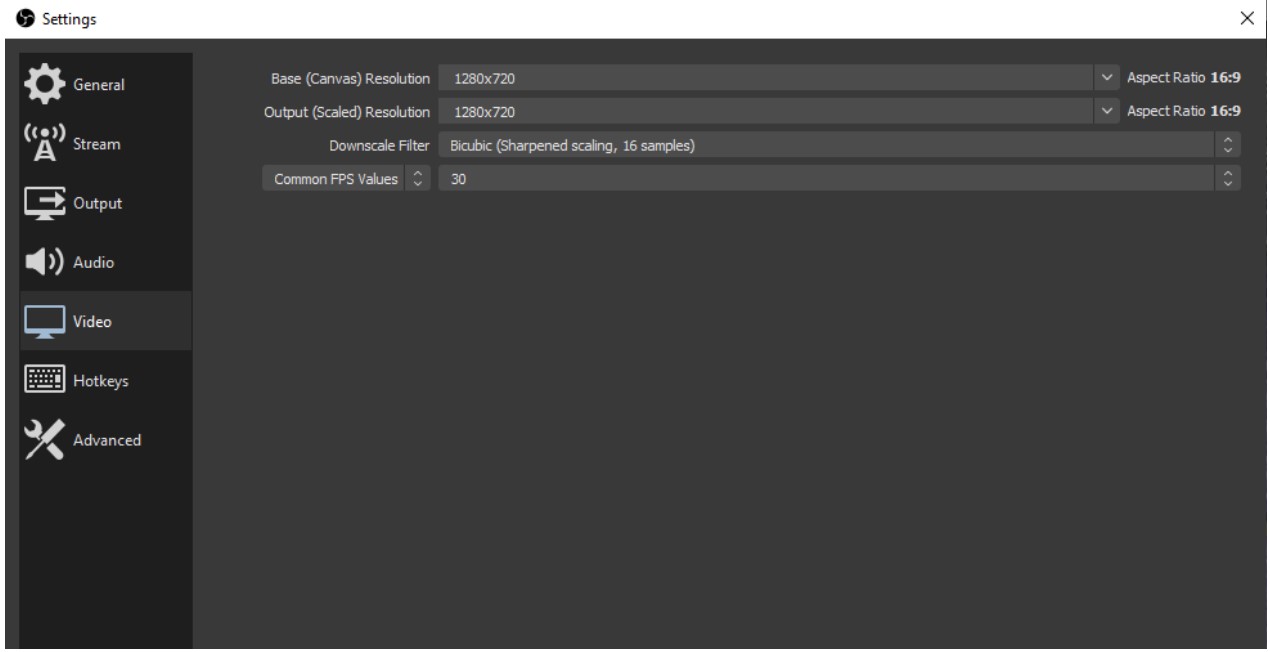Open the Common FPS Values type selector
The height and width of the screenshot is (652, 1270).
(x=346, y=180)
